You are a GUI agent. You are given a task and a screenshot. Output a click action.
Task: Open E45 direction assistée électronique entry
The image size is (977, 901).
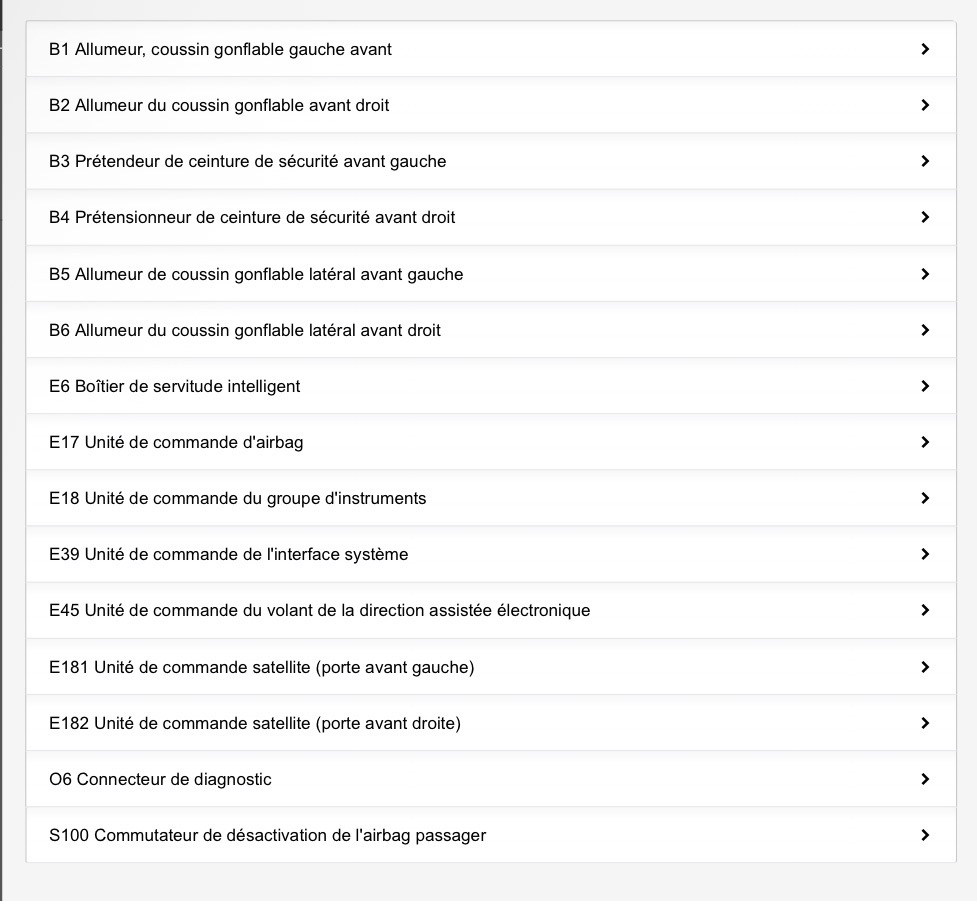click(x=320, y=610)
